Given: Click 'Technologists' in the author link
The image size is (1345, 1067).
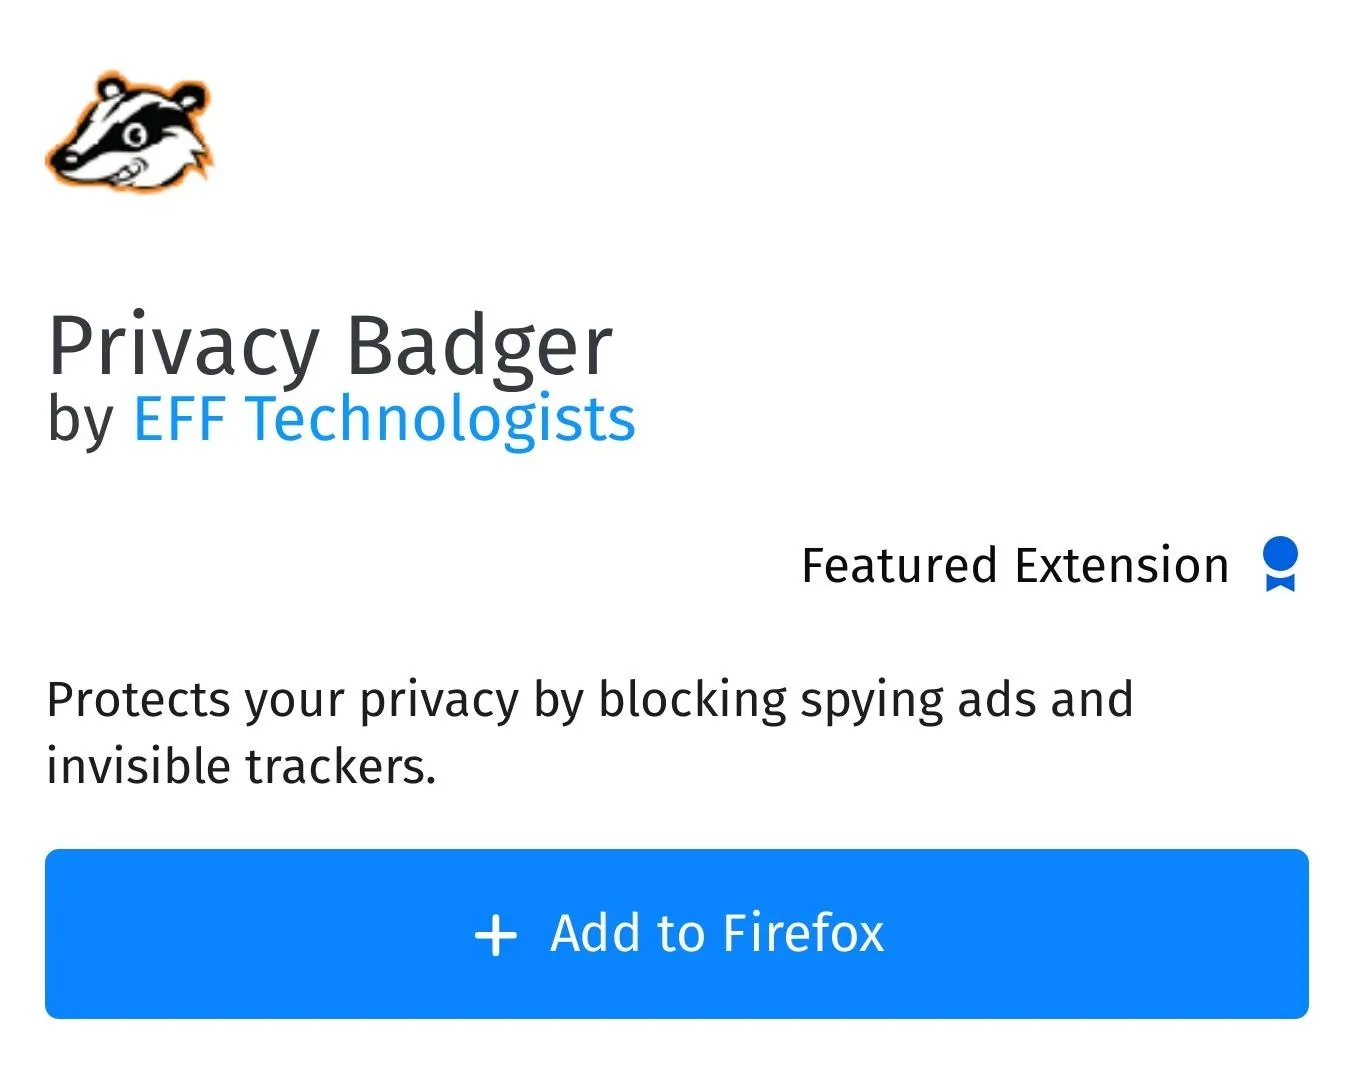Looking at the screenshot, I should pyautogui.click(x=441, y=418).
